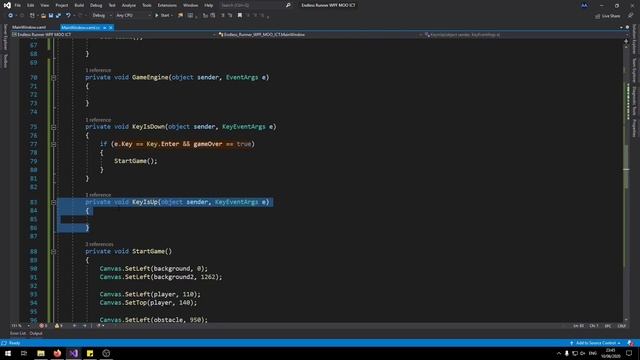Click the system tray microphone icon
This screenshot has width=640, height=360.
click(567, 353)
